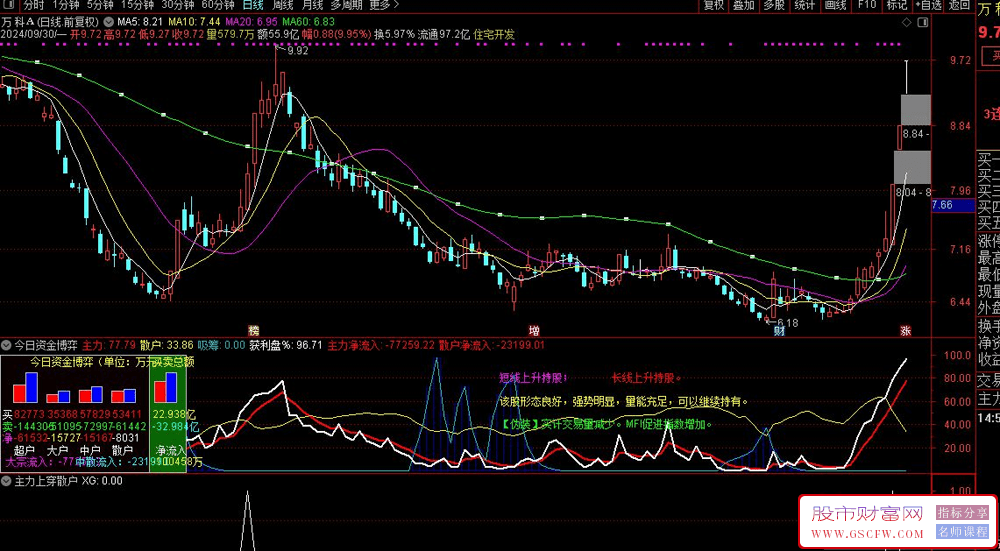Toggle the side panel icon beside the diamond

pyautogui.click(x=922, y=22)
